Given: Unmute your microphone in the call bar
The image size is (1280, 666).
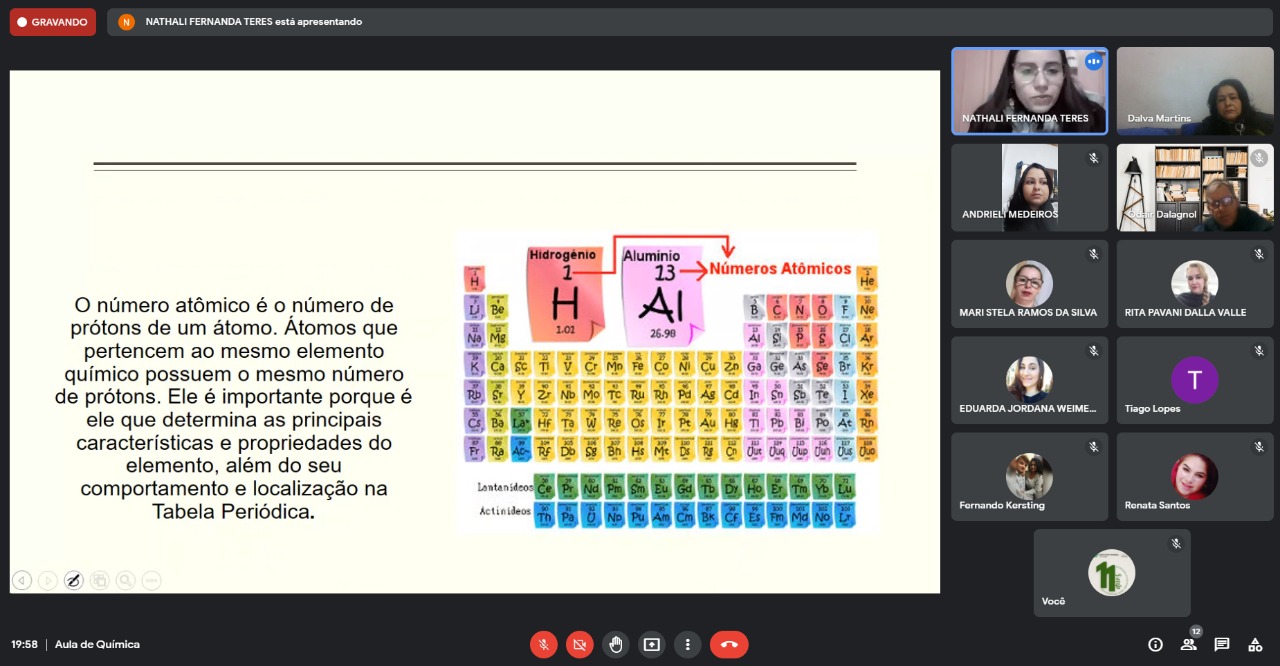Looking at the screenshot, I should (543, 645).
